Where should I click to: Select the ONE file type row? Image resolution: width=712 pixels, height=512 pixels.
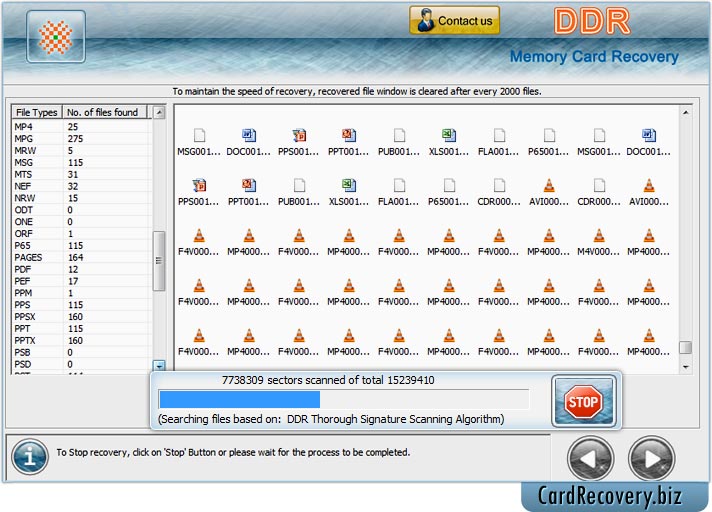click(x=82, y=222)
